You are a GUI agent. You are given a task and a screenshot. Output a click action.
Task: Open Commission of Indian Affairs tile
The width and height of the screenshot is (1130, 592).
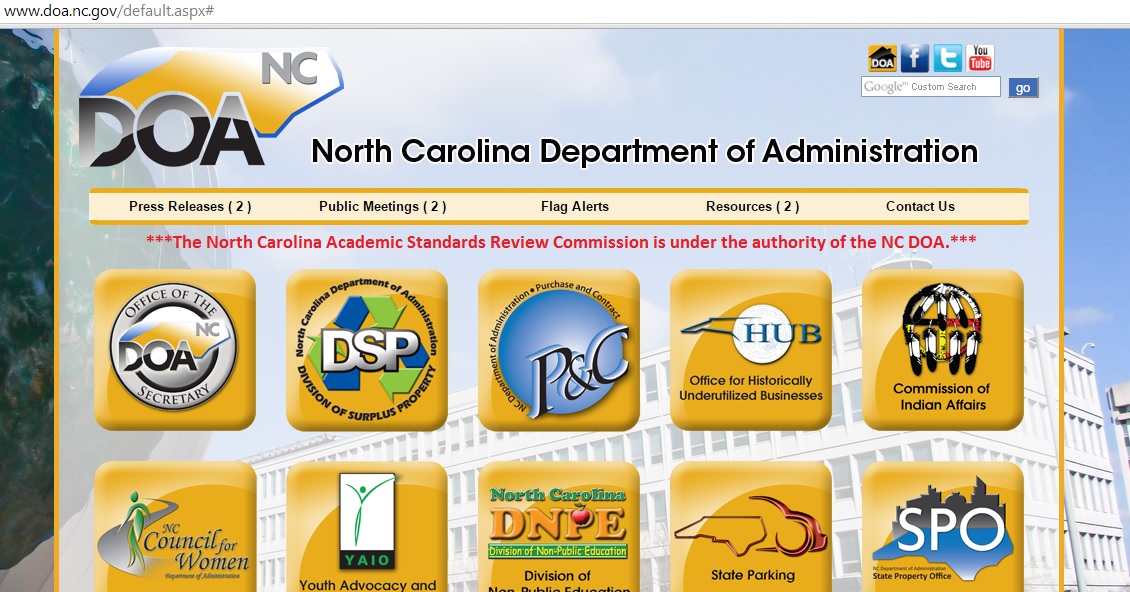click(x=942, y=350)
